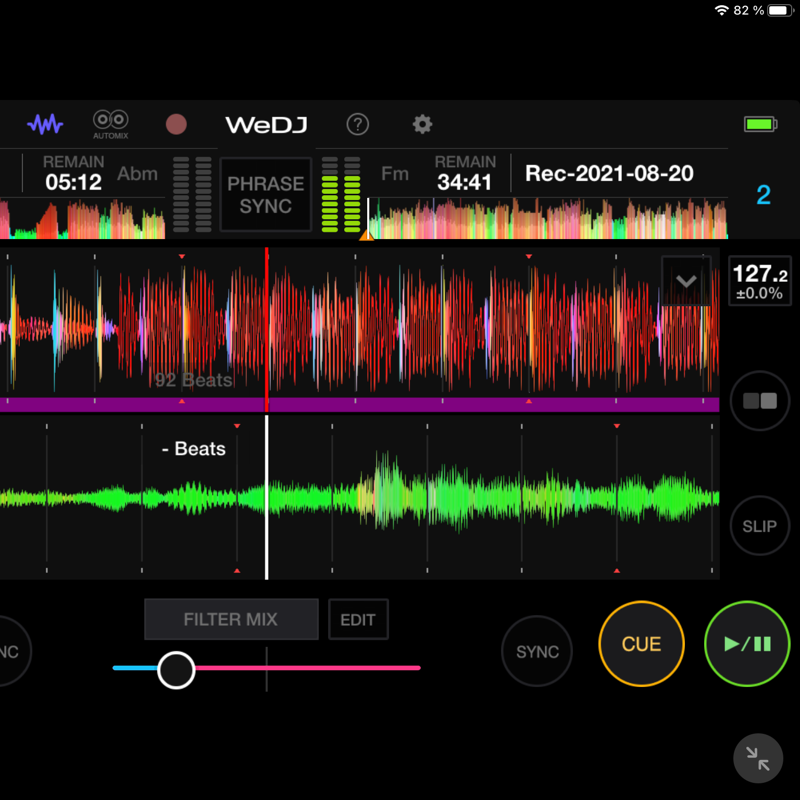Enable Automix mode

[111, 124]
